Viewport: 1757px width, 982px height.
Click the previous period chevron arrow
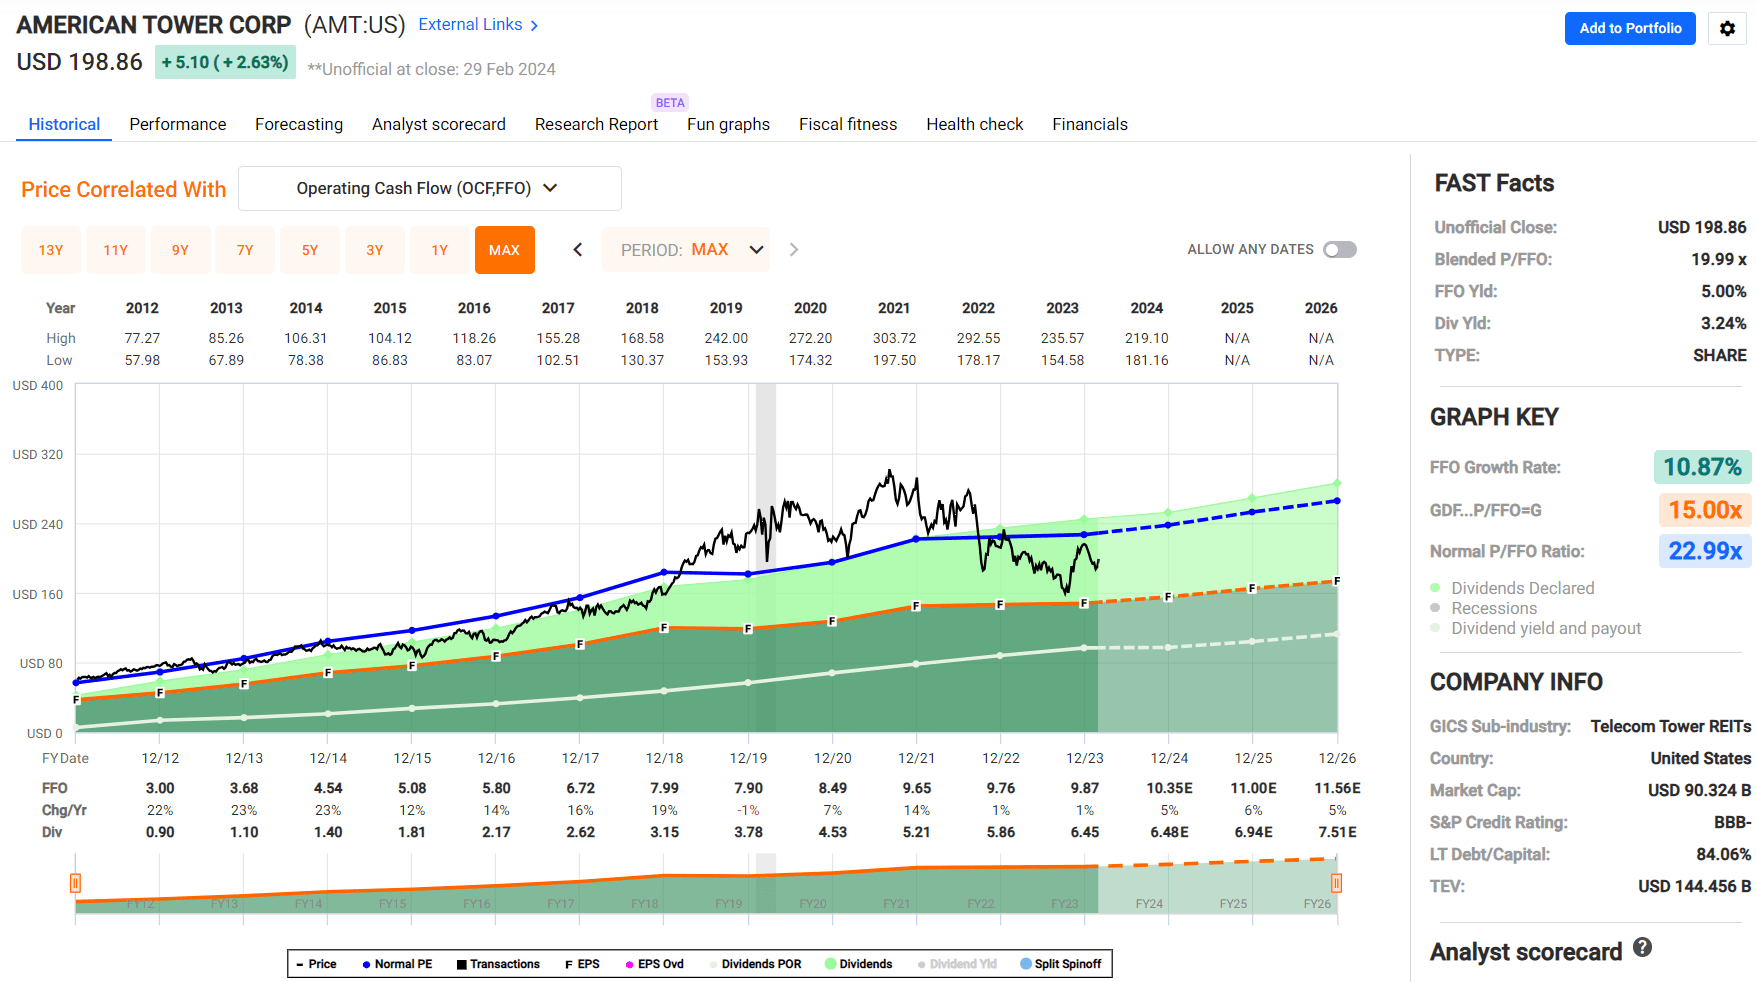pyautogui.click(x=577, y=249)
